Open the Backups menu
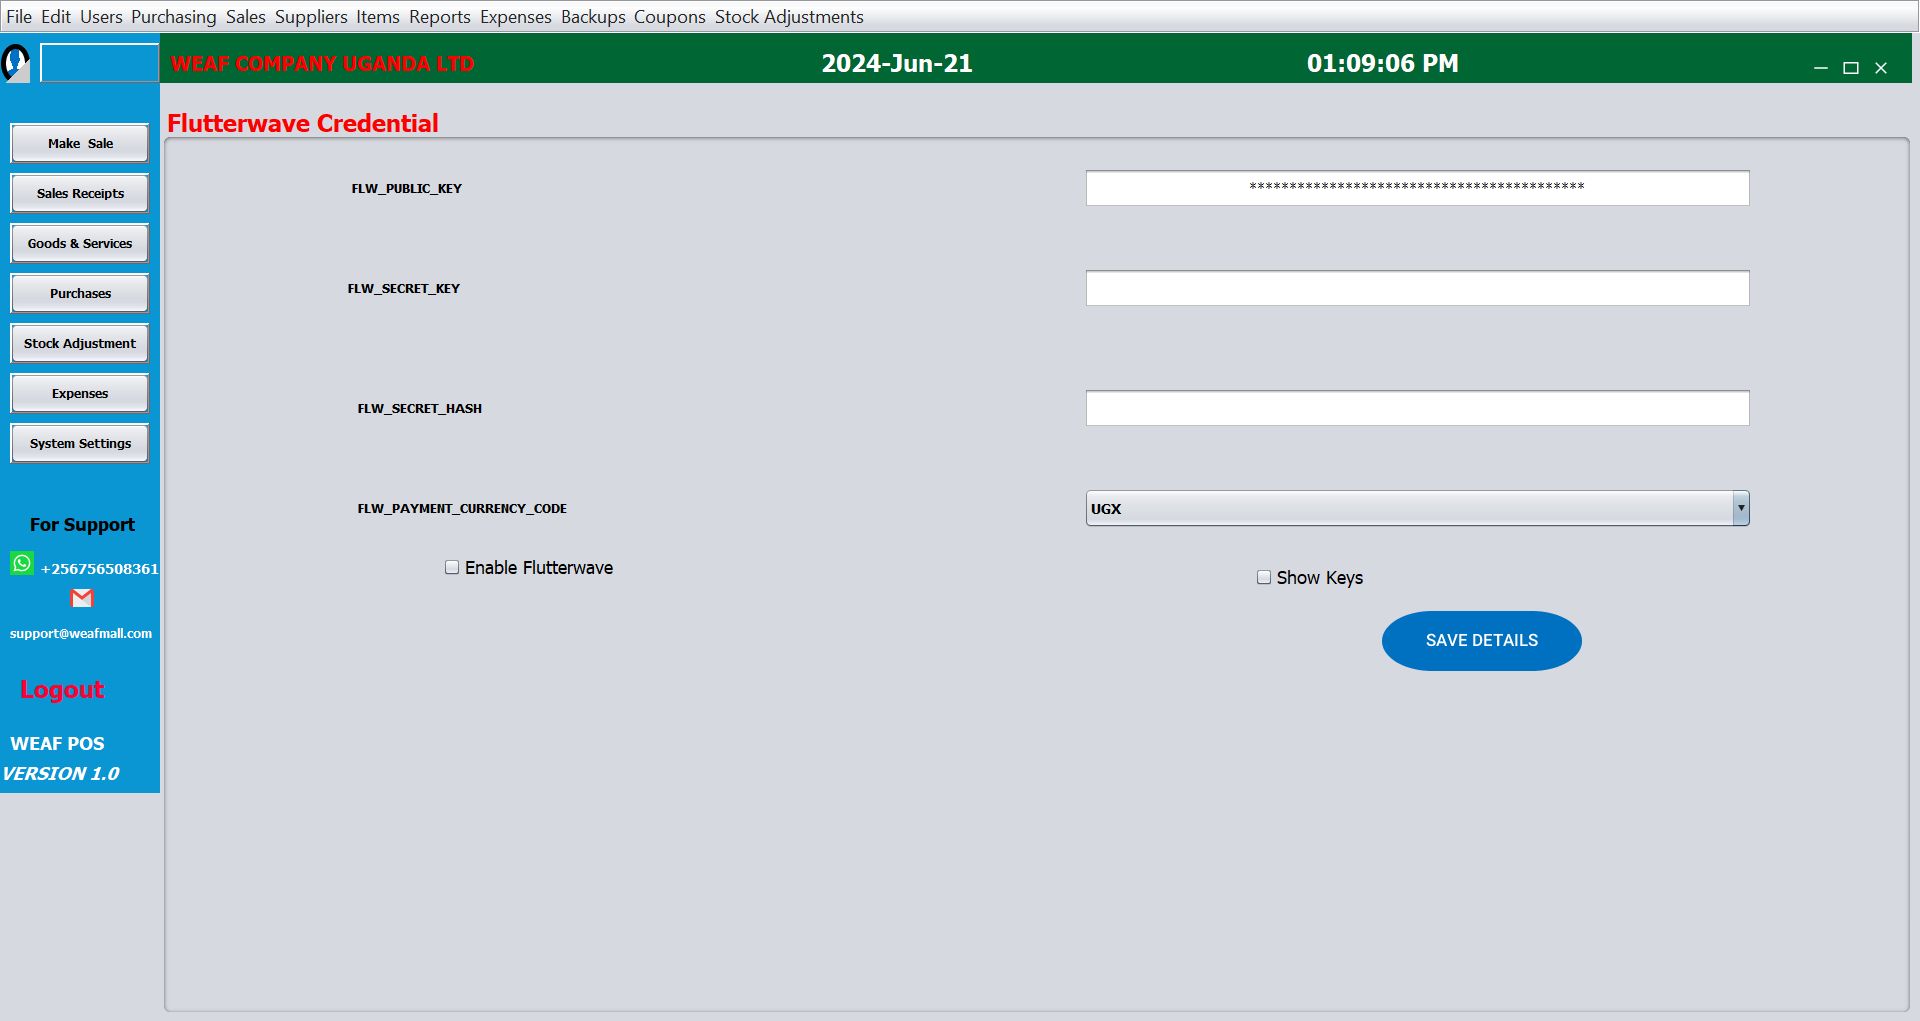Image resolution: width=1920 pixels, height=1021 pixels. click(593, 17)
